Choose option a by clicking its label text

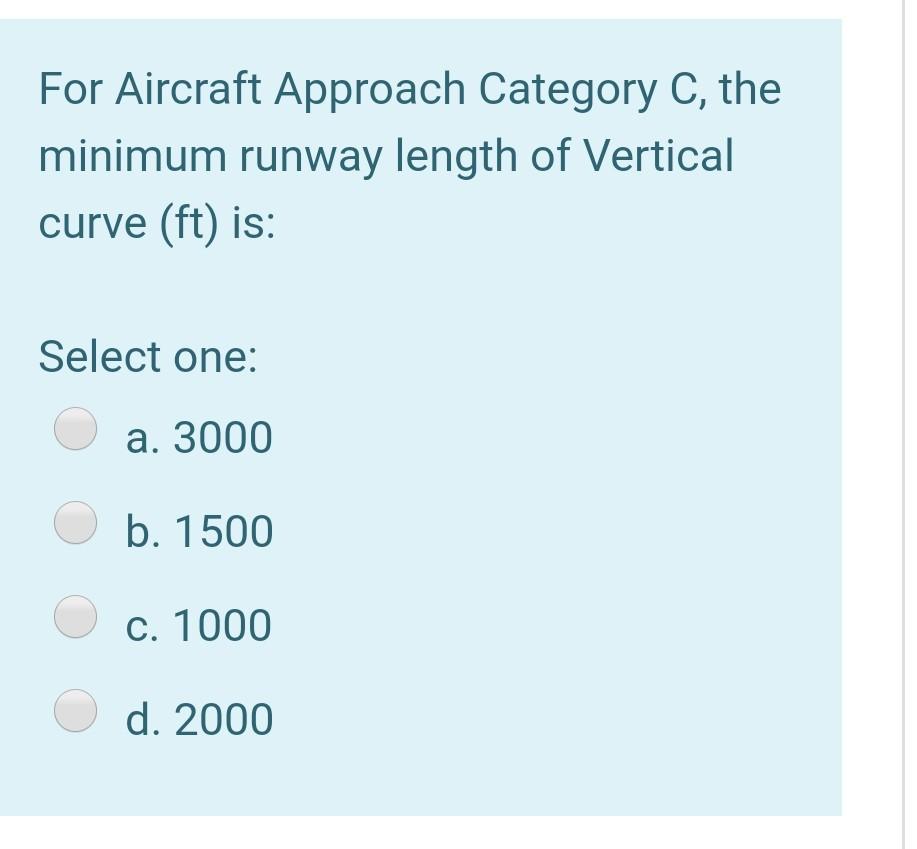[x=198, y=436]
